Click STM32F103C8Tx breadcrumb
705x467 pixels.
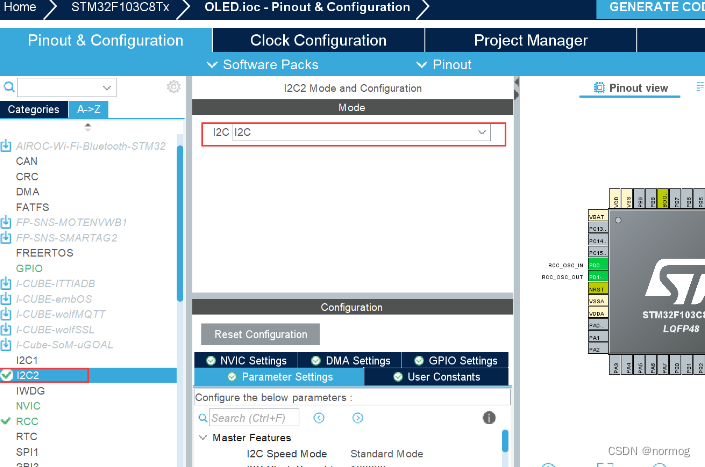[x=120, y=7]
